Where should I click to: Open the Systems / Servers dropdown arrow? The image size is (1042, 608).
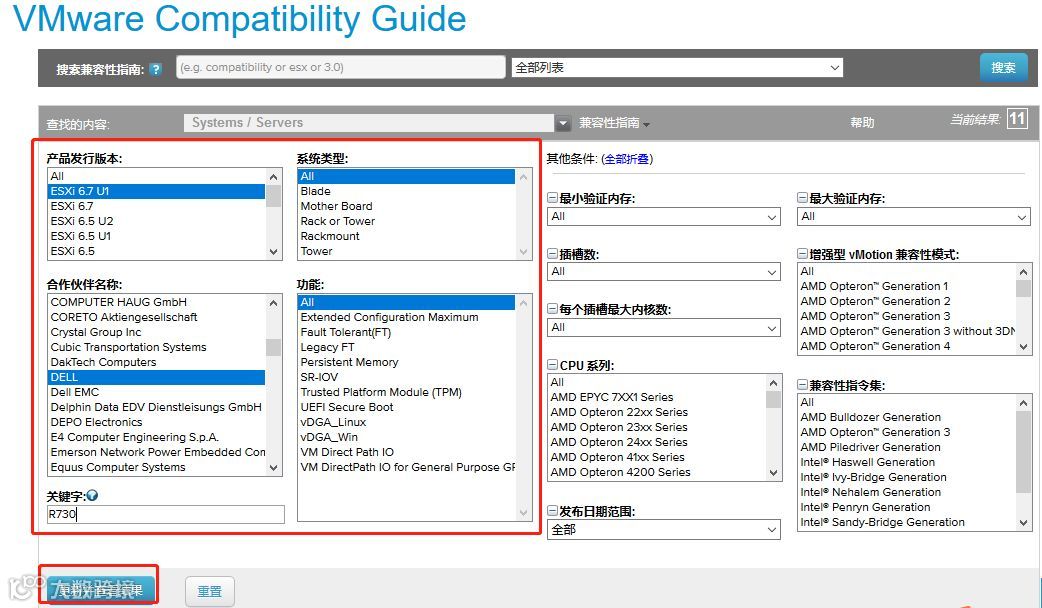point(563,123)
